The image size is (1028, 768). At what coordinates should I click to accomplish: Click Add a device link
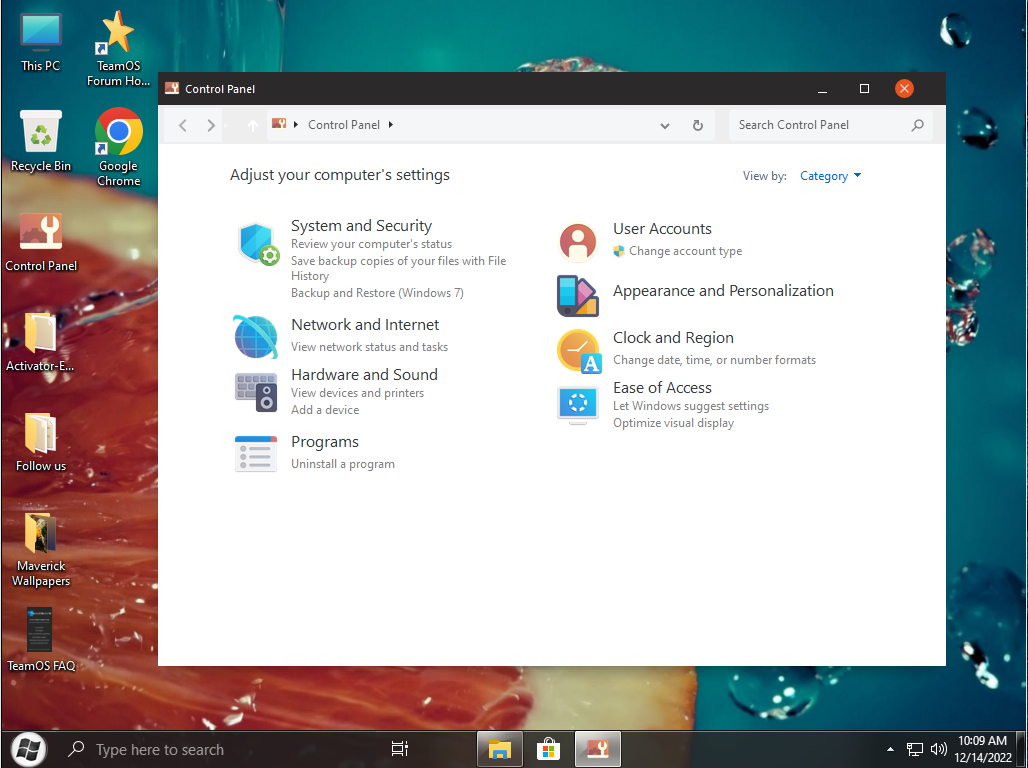click(325, 410)
